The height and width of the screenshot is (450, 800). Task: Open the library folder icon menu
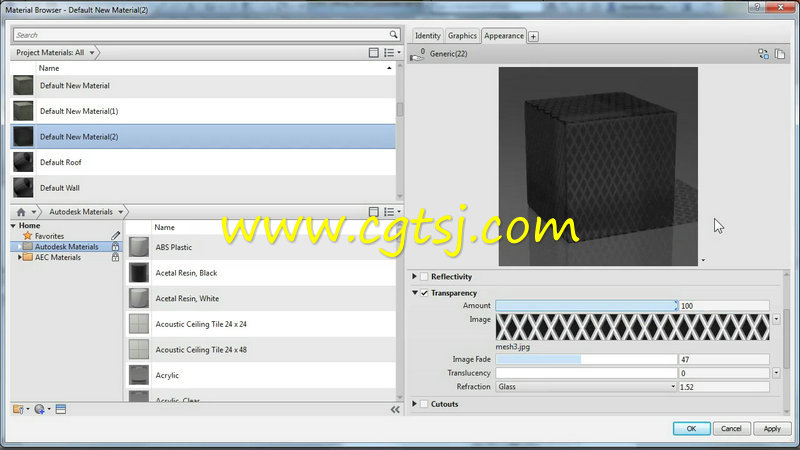(20, 409)
